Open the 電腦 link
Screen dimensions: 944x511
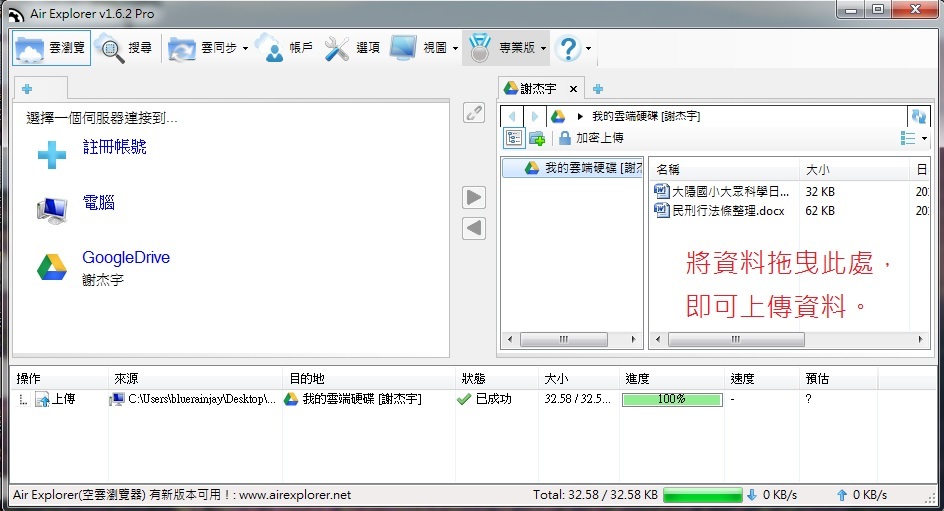coord(98,202)
